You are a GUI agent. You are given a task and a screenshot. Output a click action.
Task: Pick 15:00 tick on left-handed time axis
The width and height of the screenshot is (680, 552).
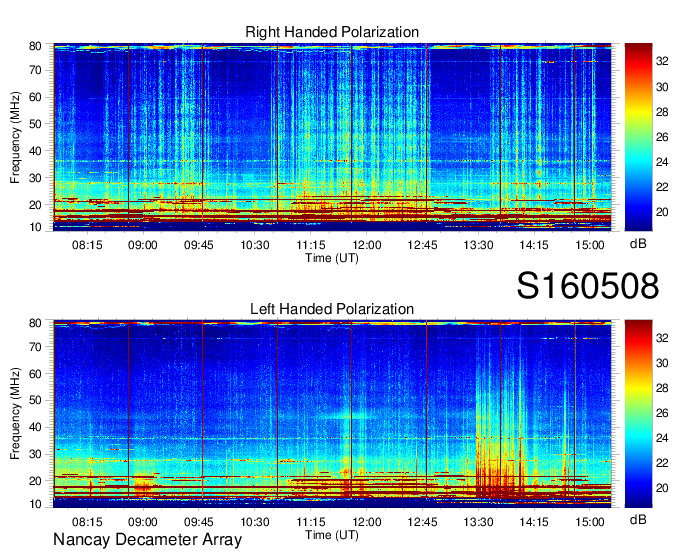(x=590, y=522)
